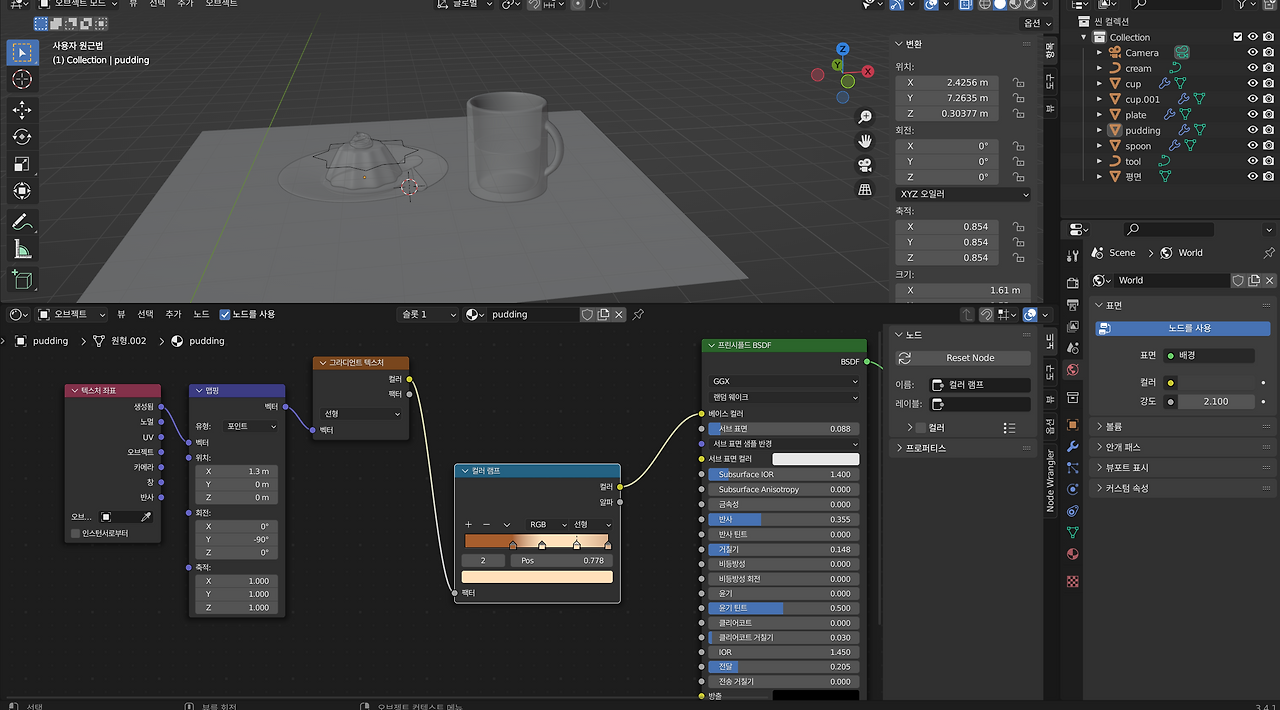
Task: Switch orthographic/perspective with grid icon
Action: (x=865, y=189)
